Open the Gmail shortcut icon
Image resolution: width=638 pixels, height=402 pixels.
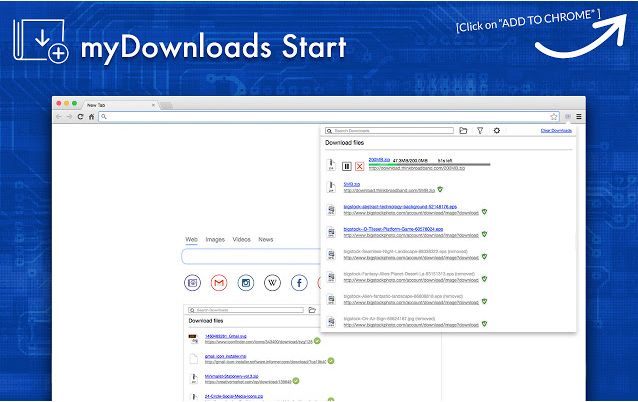point(219,282)
